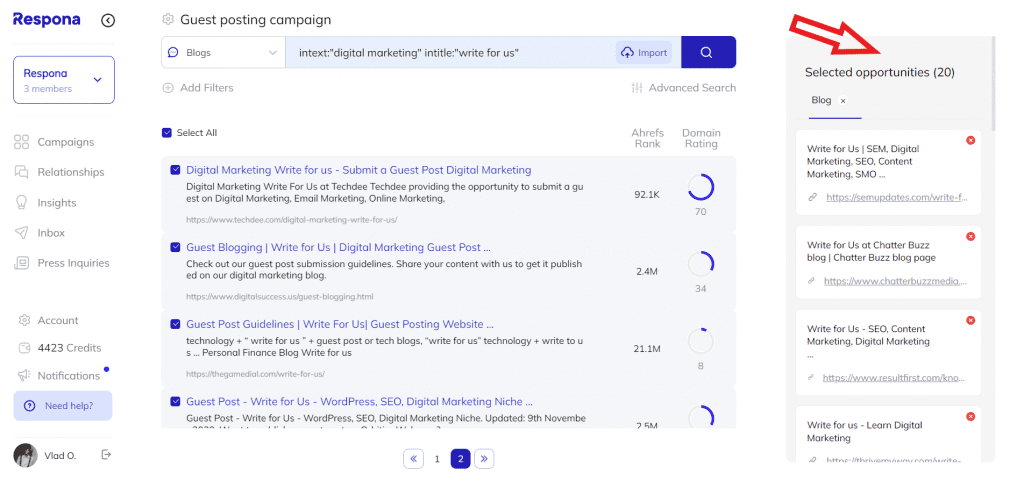Image resolution: width=1024 pixels, height=481 pixels.
Task: Click the logout icon next to Vlad O.
Action: click(x=106, y=455)
